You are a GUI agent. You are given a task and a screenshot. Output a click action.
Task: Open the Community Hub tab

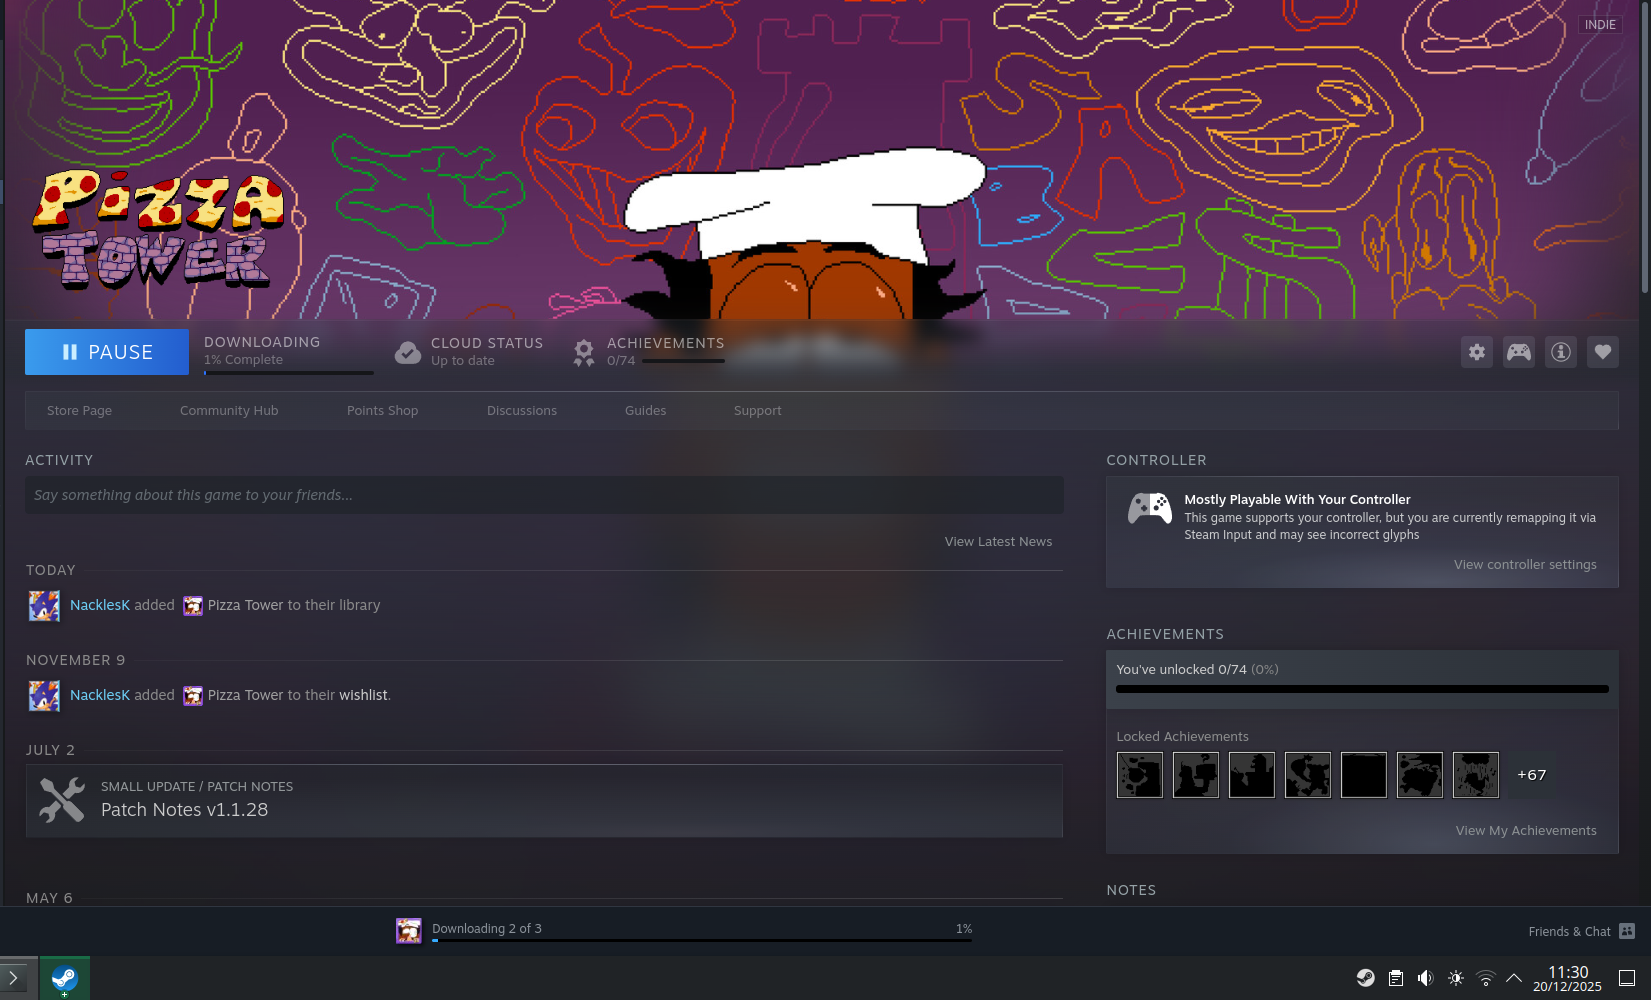[229, 411]
